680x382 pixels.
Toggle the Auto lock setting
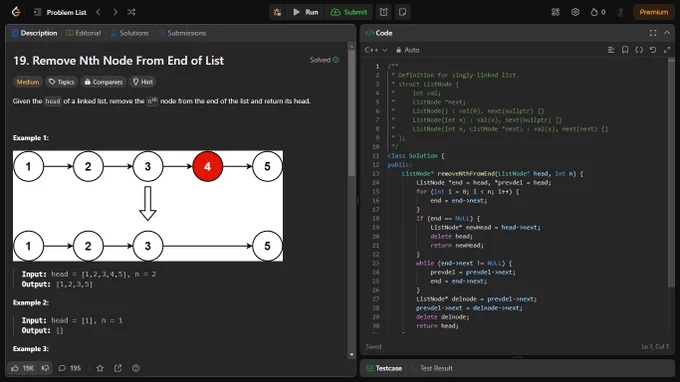tap(407, 50)
